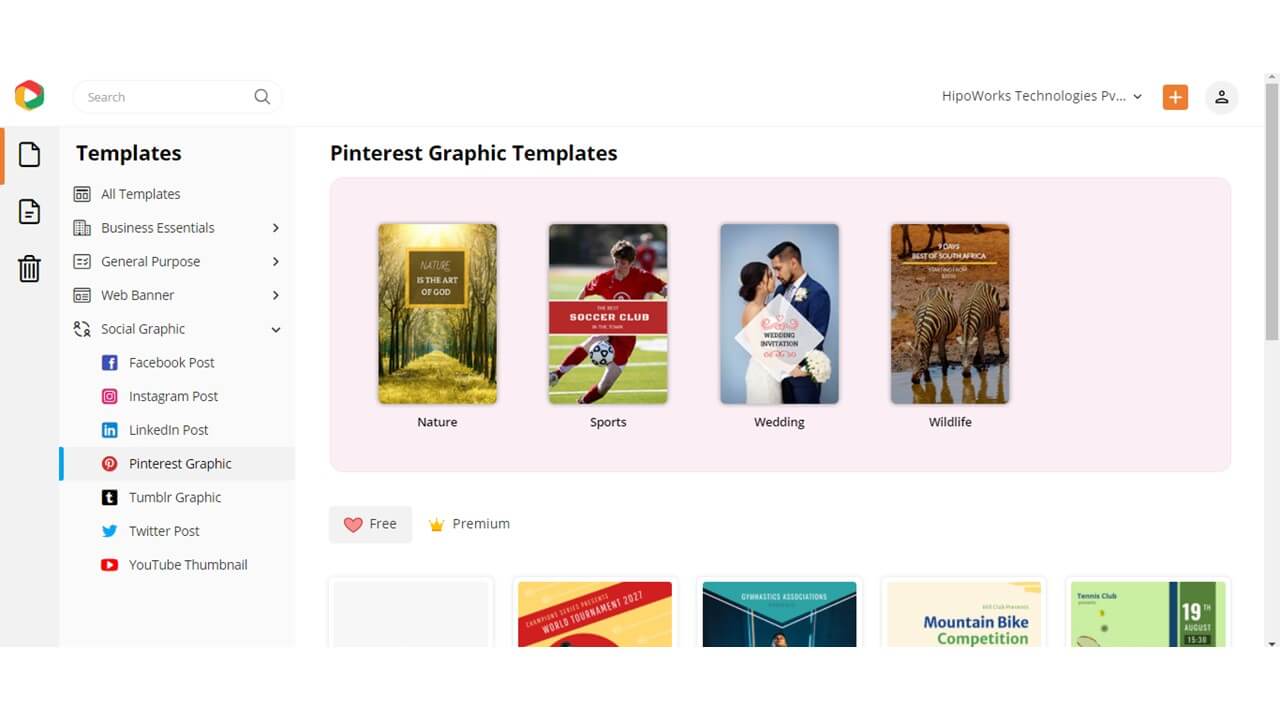Click the LinkedIn Post icon
This screenshot has width=1280, height=720.
click(x=109, y=430)
